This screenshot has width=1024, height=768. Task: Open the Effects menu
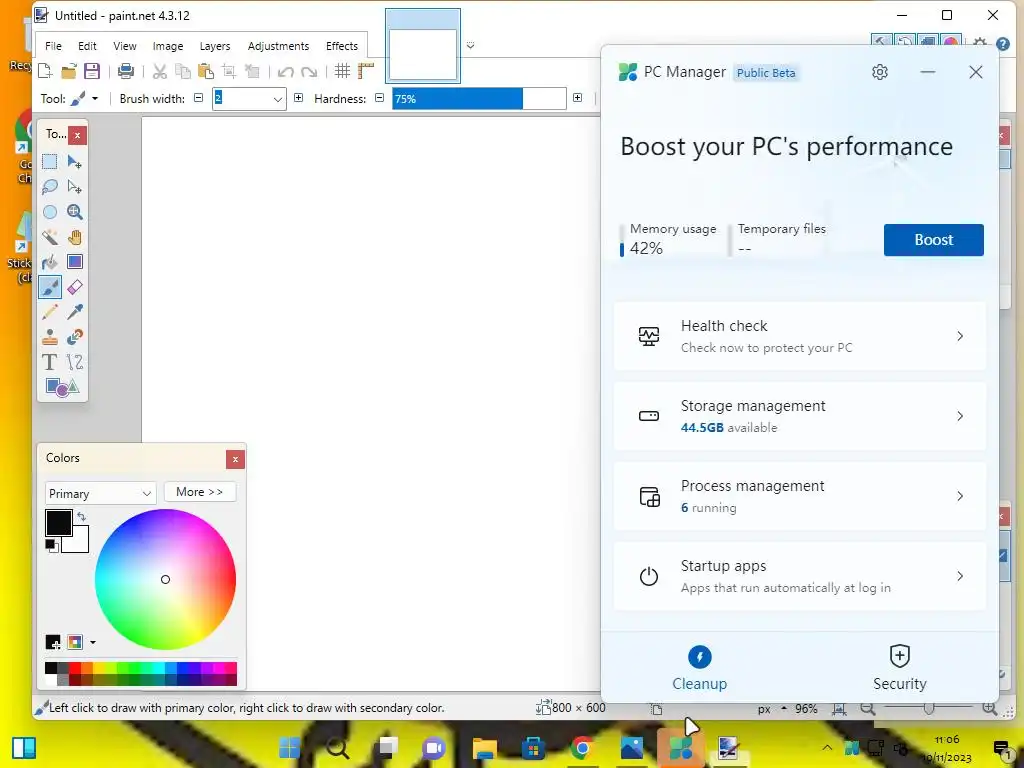342,46
